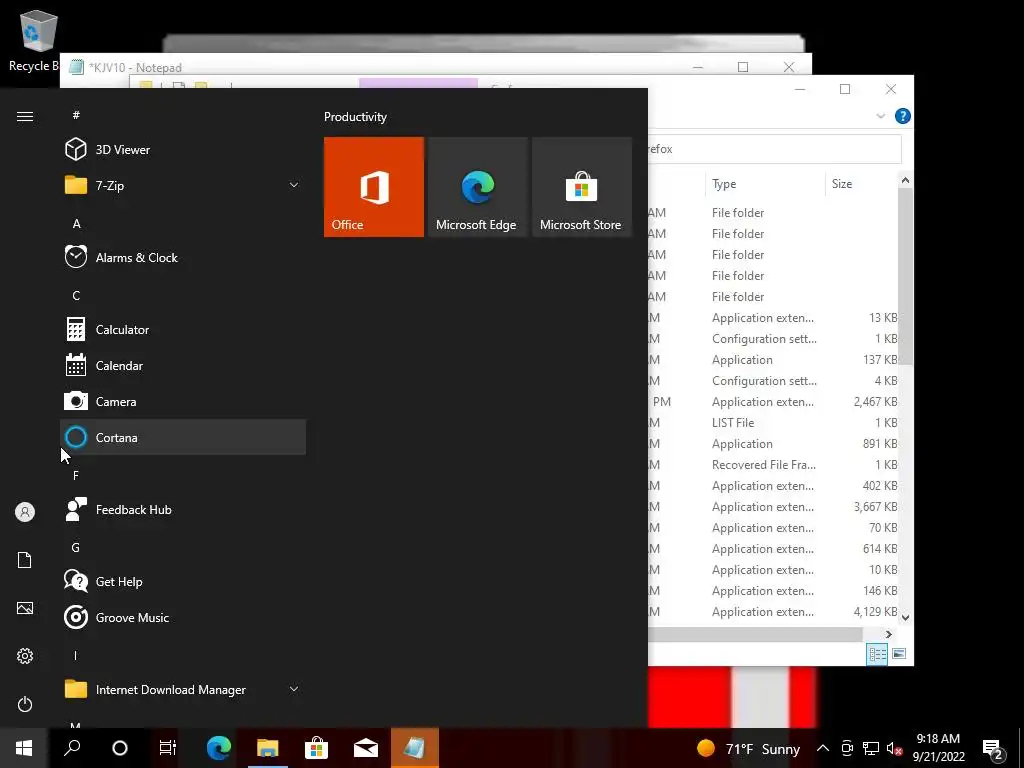1024x768 pixels.
Task: Expand the Explorer ribbon chevron
Action: coord(880,116)
